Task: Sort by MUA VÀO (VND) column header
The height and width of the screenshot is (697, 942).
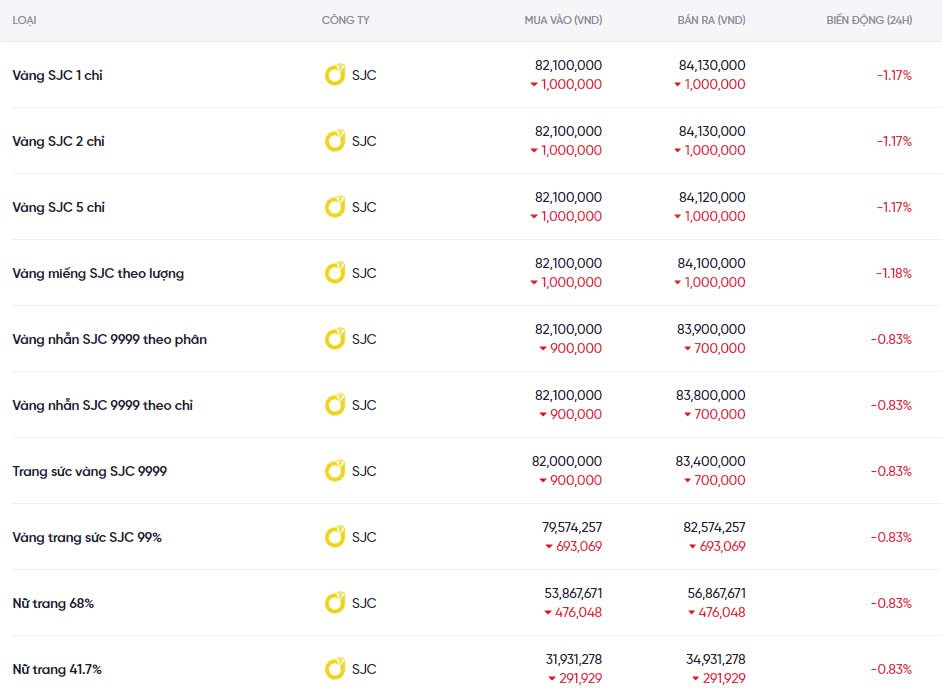Action: pos(563,20)
